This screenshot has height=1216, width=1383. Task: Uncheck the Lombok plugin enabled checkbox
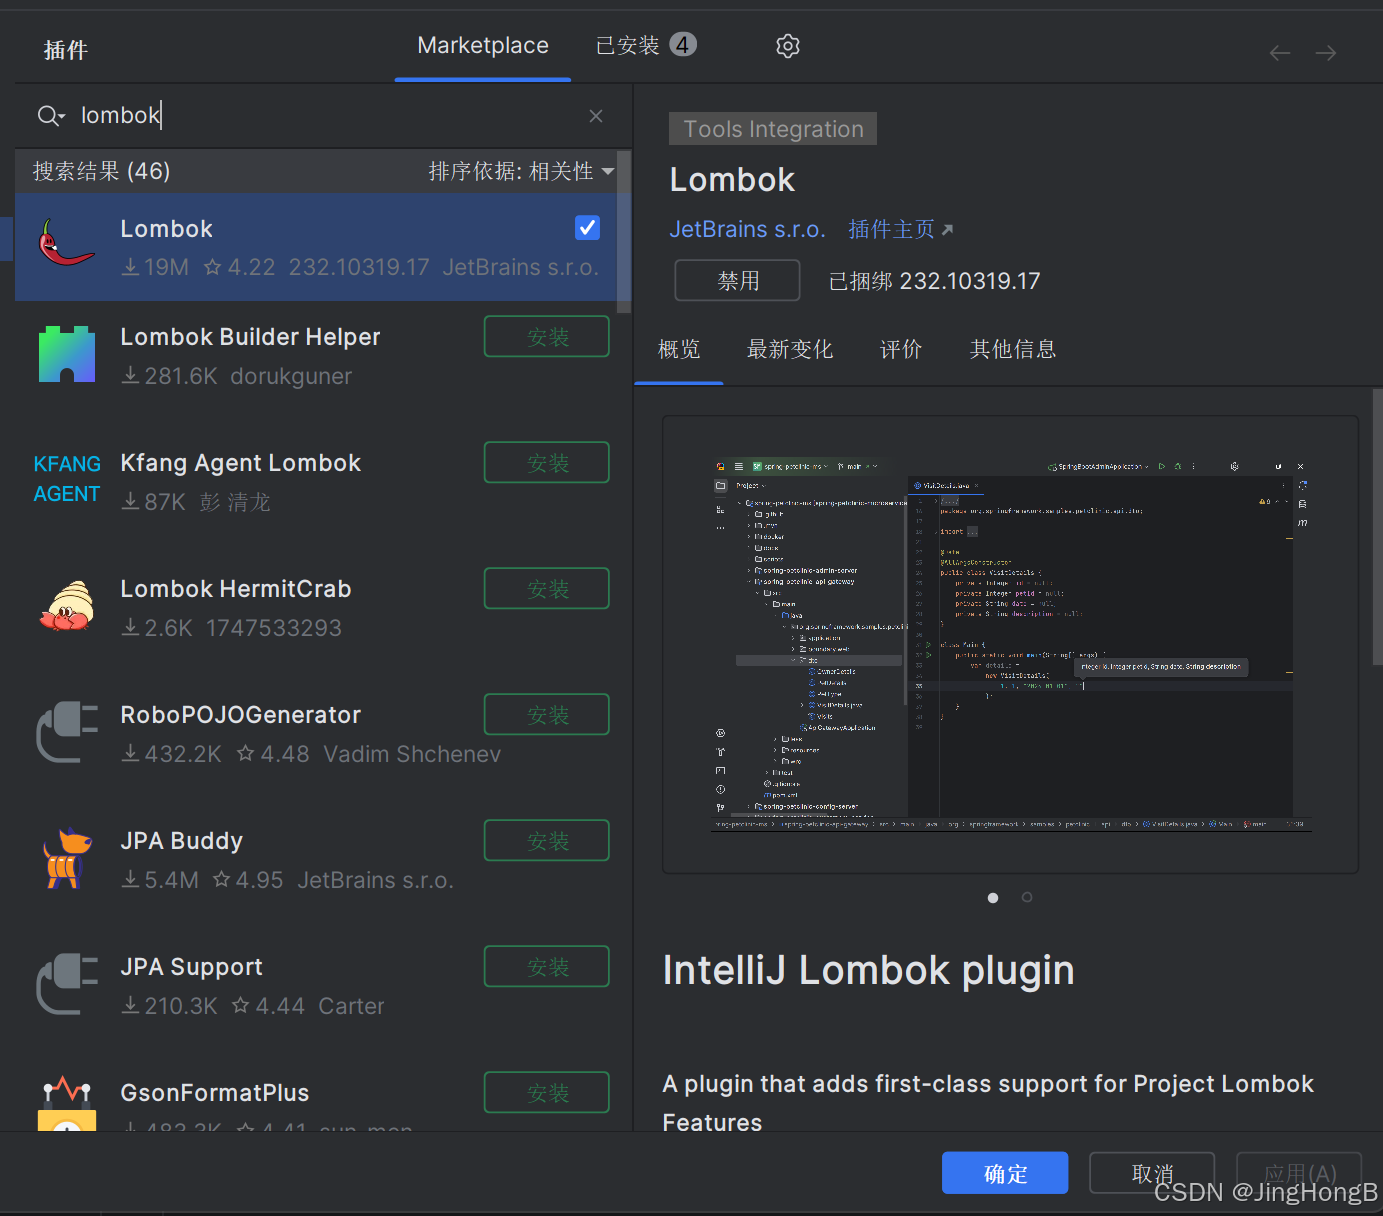[x=588, y=228]
